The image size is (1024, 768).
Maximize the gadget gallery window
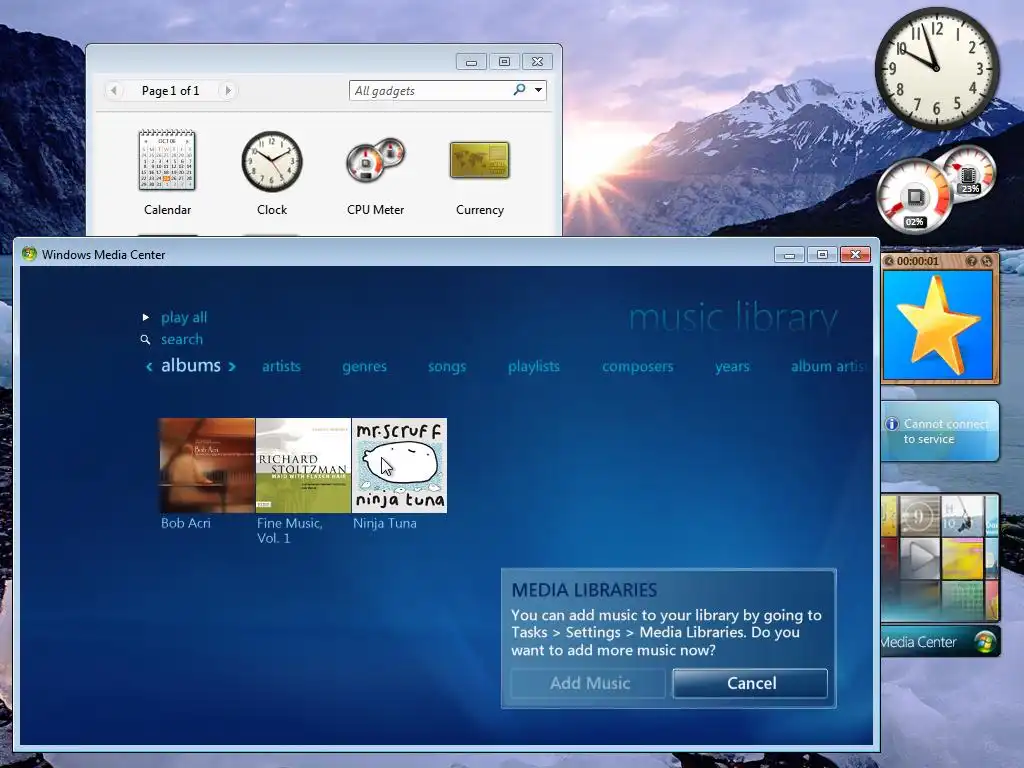point(504,61)
